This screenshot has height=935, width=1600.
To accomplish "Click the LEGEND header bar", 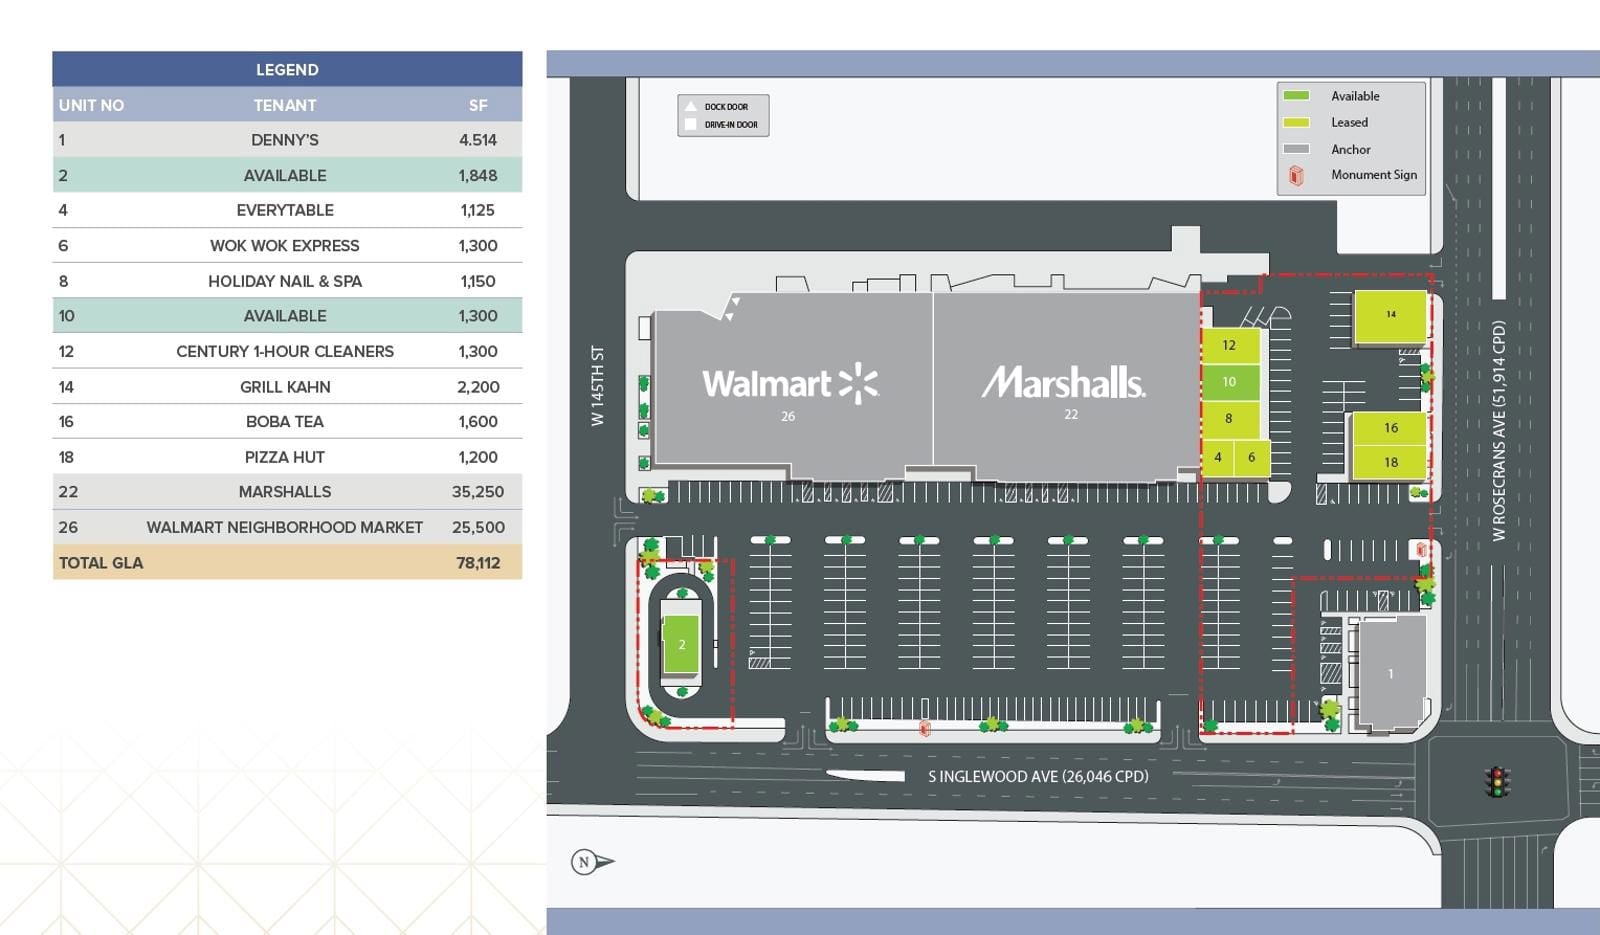I will (287, 69).
